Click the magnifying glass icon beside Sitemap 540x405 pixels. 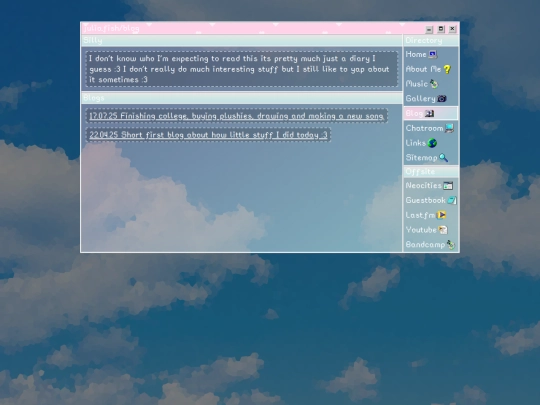[444, 158]
